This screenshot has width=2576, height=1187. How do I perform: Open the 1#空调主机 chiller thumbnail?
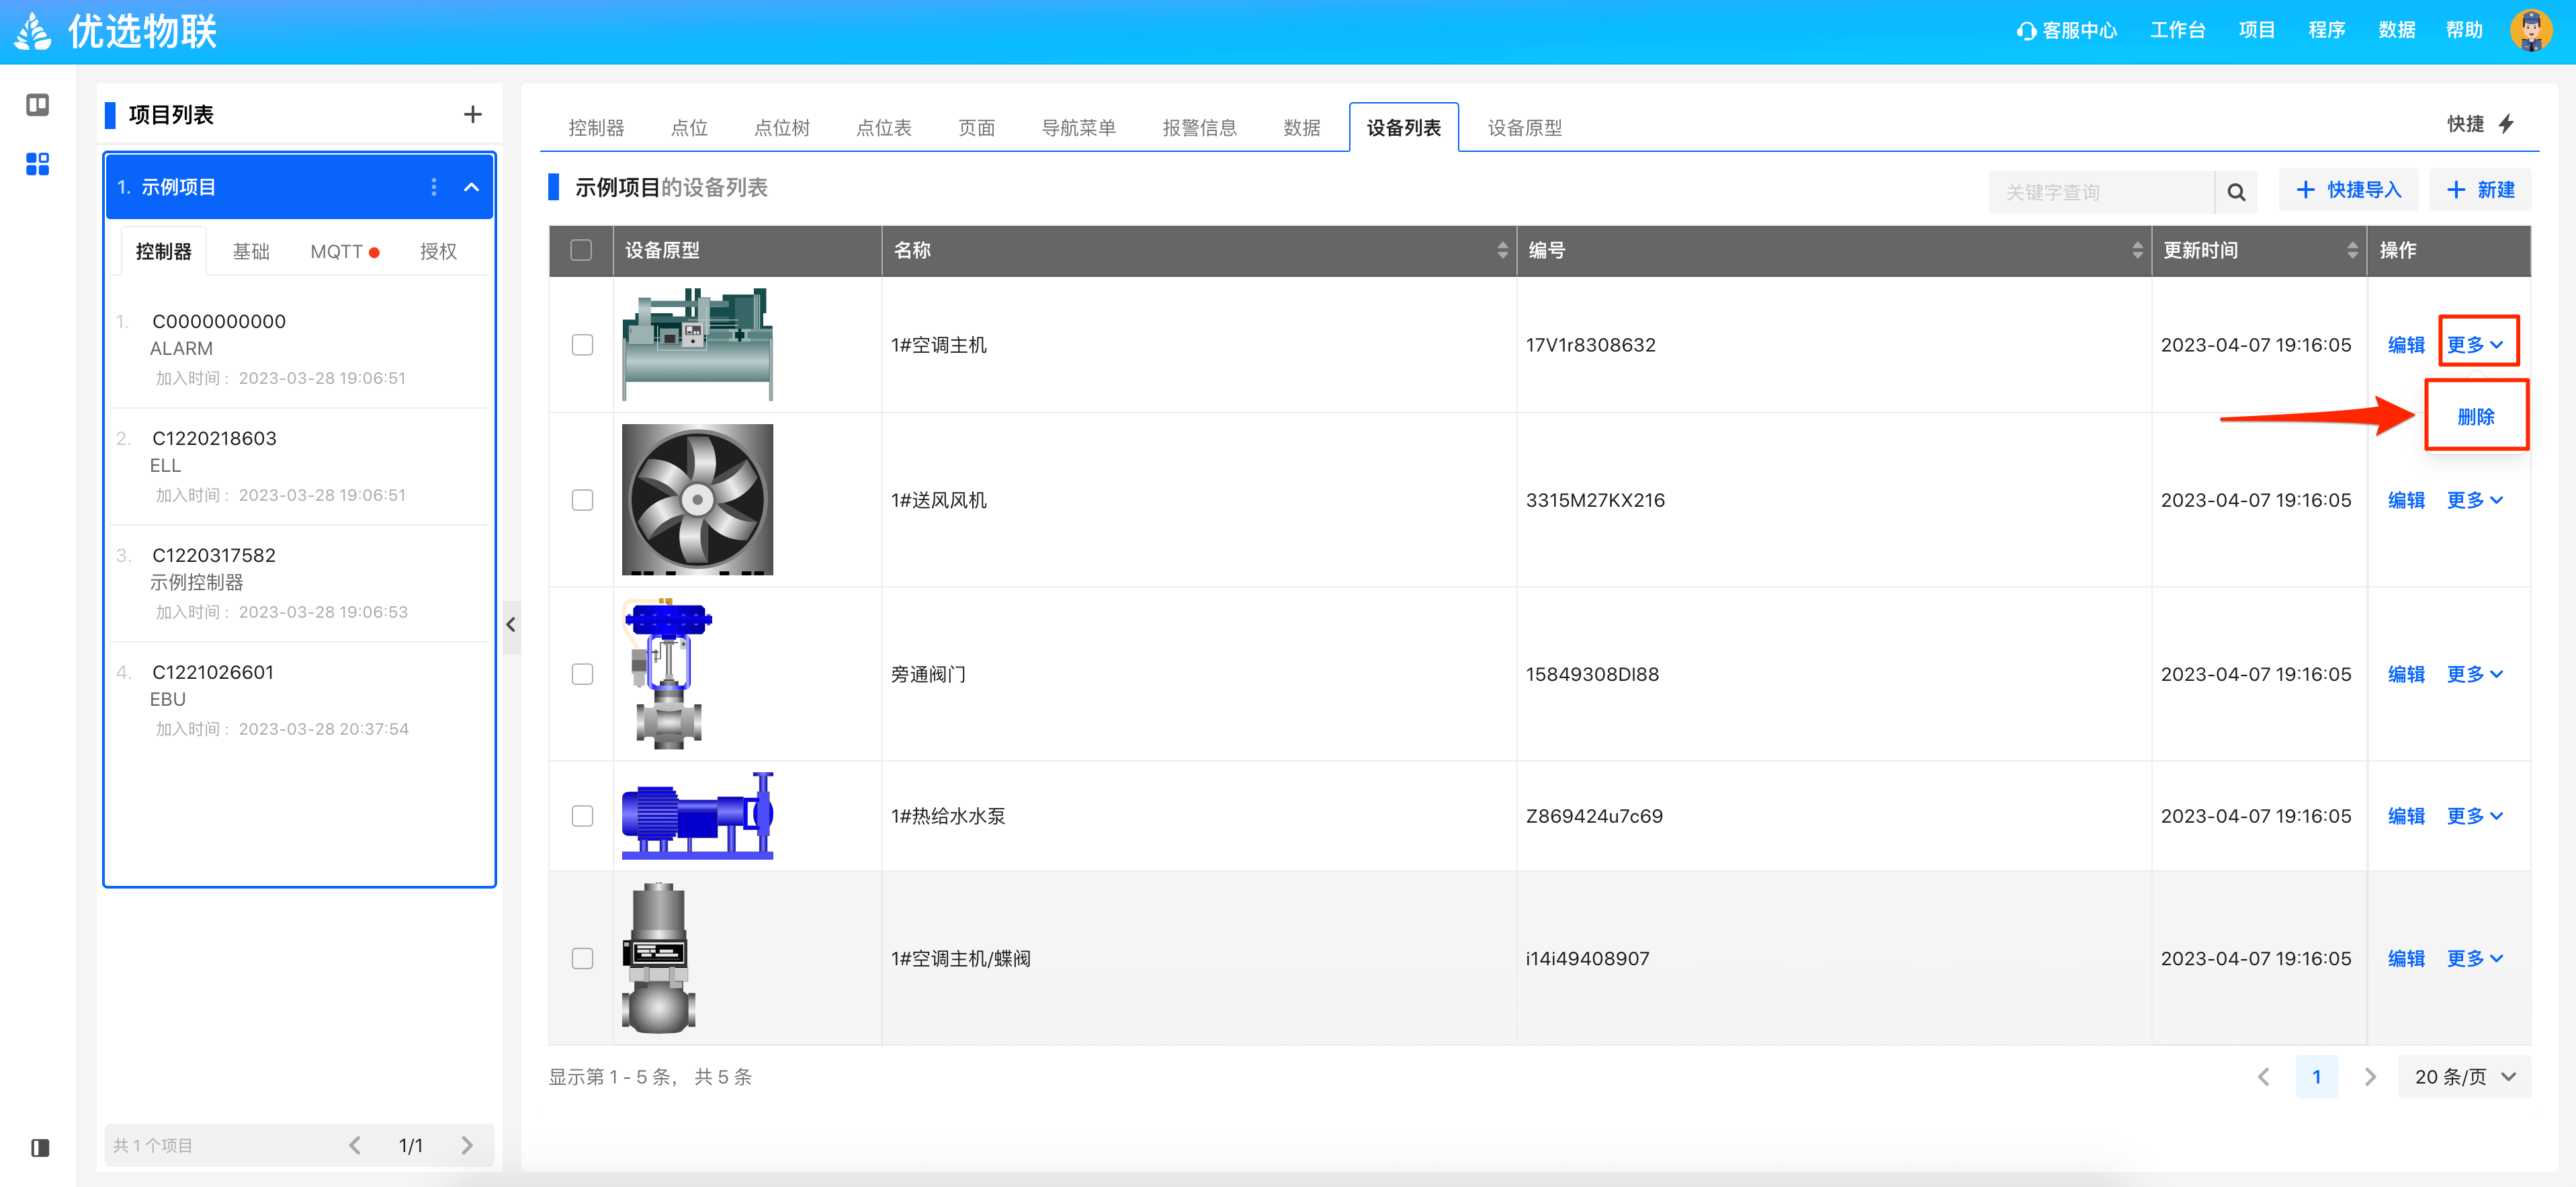point(697,344)
